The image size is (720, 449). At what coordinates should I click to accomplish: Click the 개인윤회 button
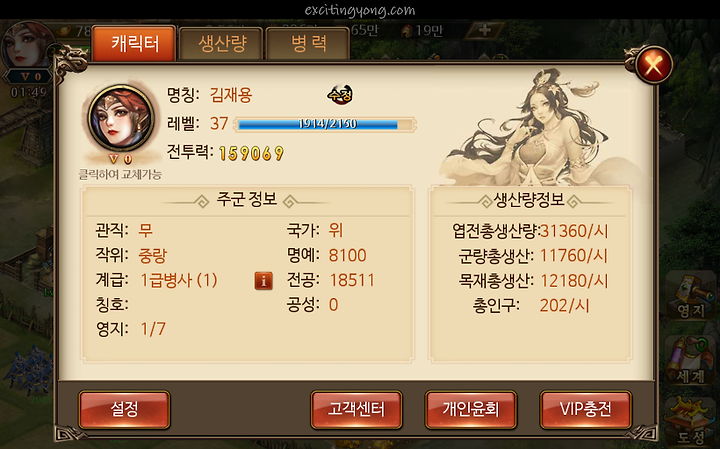click(x=471, y=410)
